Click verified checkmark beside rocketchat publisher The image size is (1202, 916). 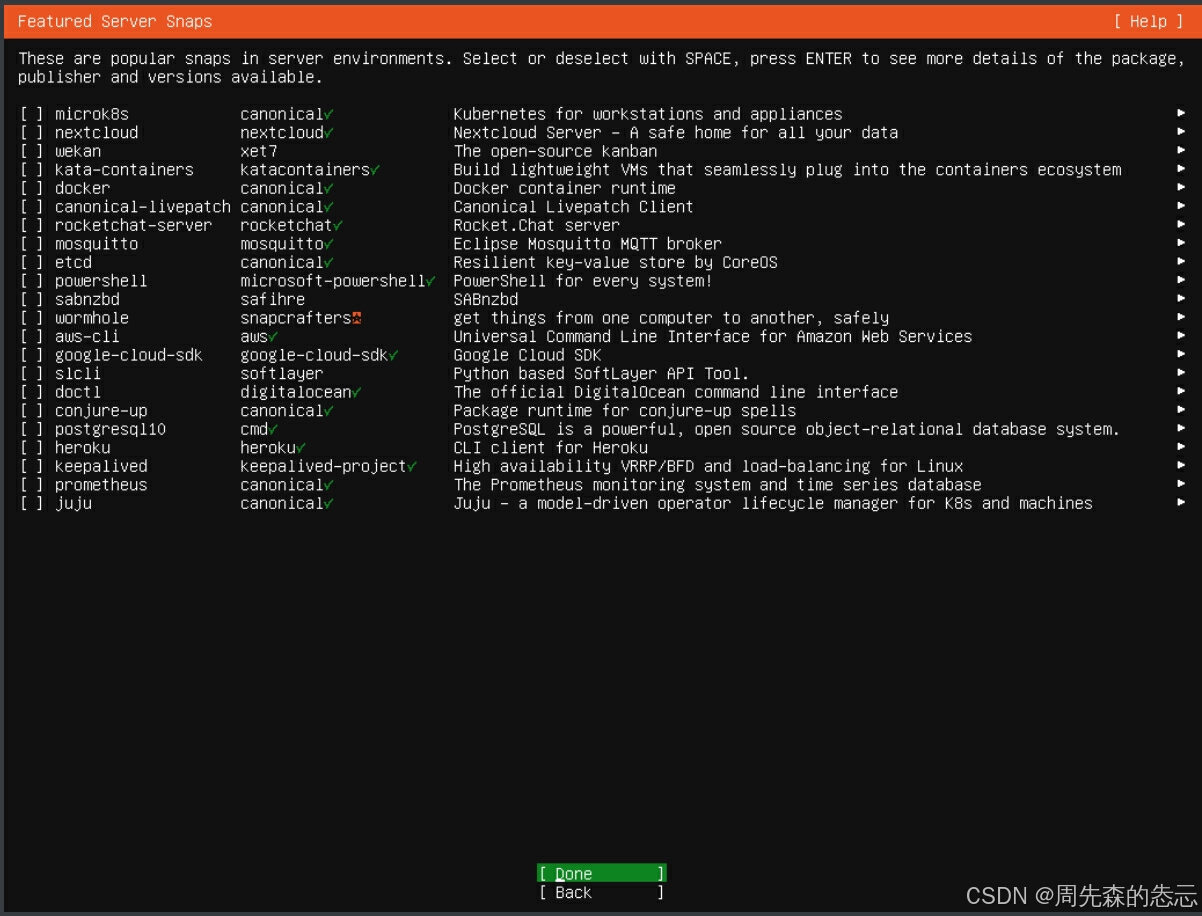tap(338, 225)
